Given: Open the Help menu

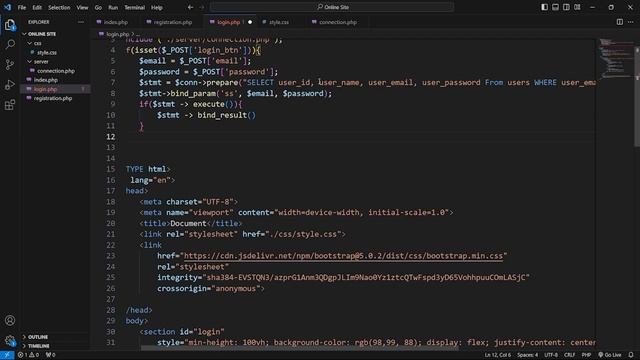Looking at the screenshot, I should (x=157, y=7).
